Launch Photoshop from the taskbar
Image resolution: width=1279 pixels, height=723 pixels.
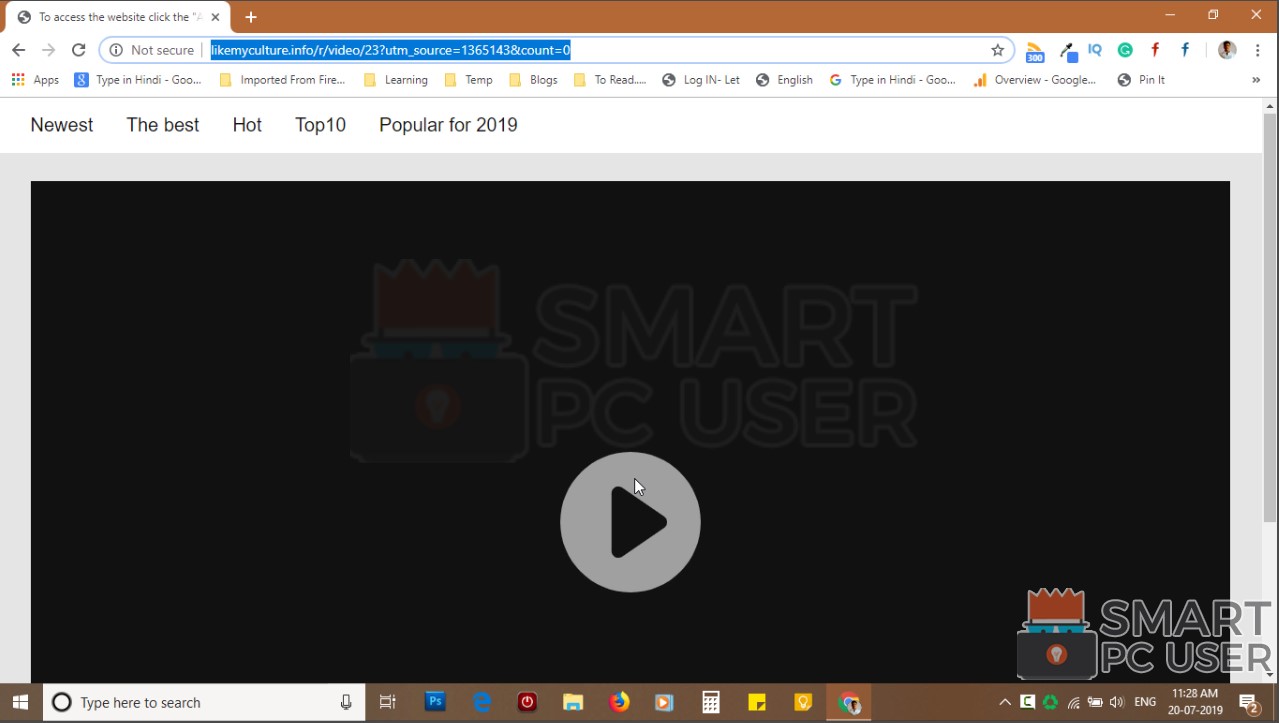pyautogui.click(x=435, y=702)
